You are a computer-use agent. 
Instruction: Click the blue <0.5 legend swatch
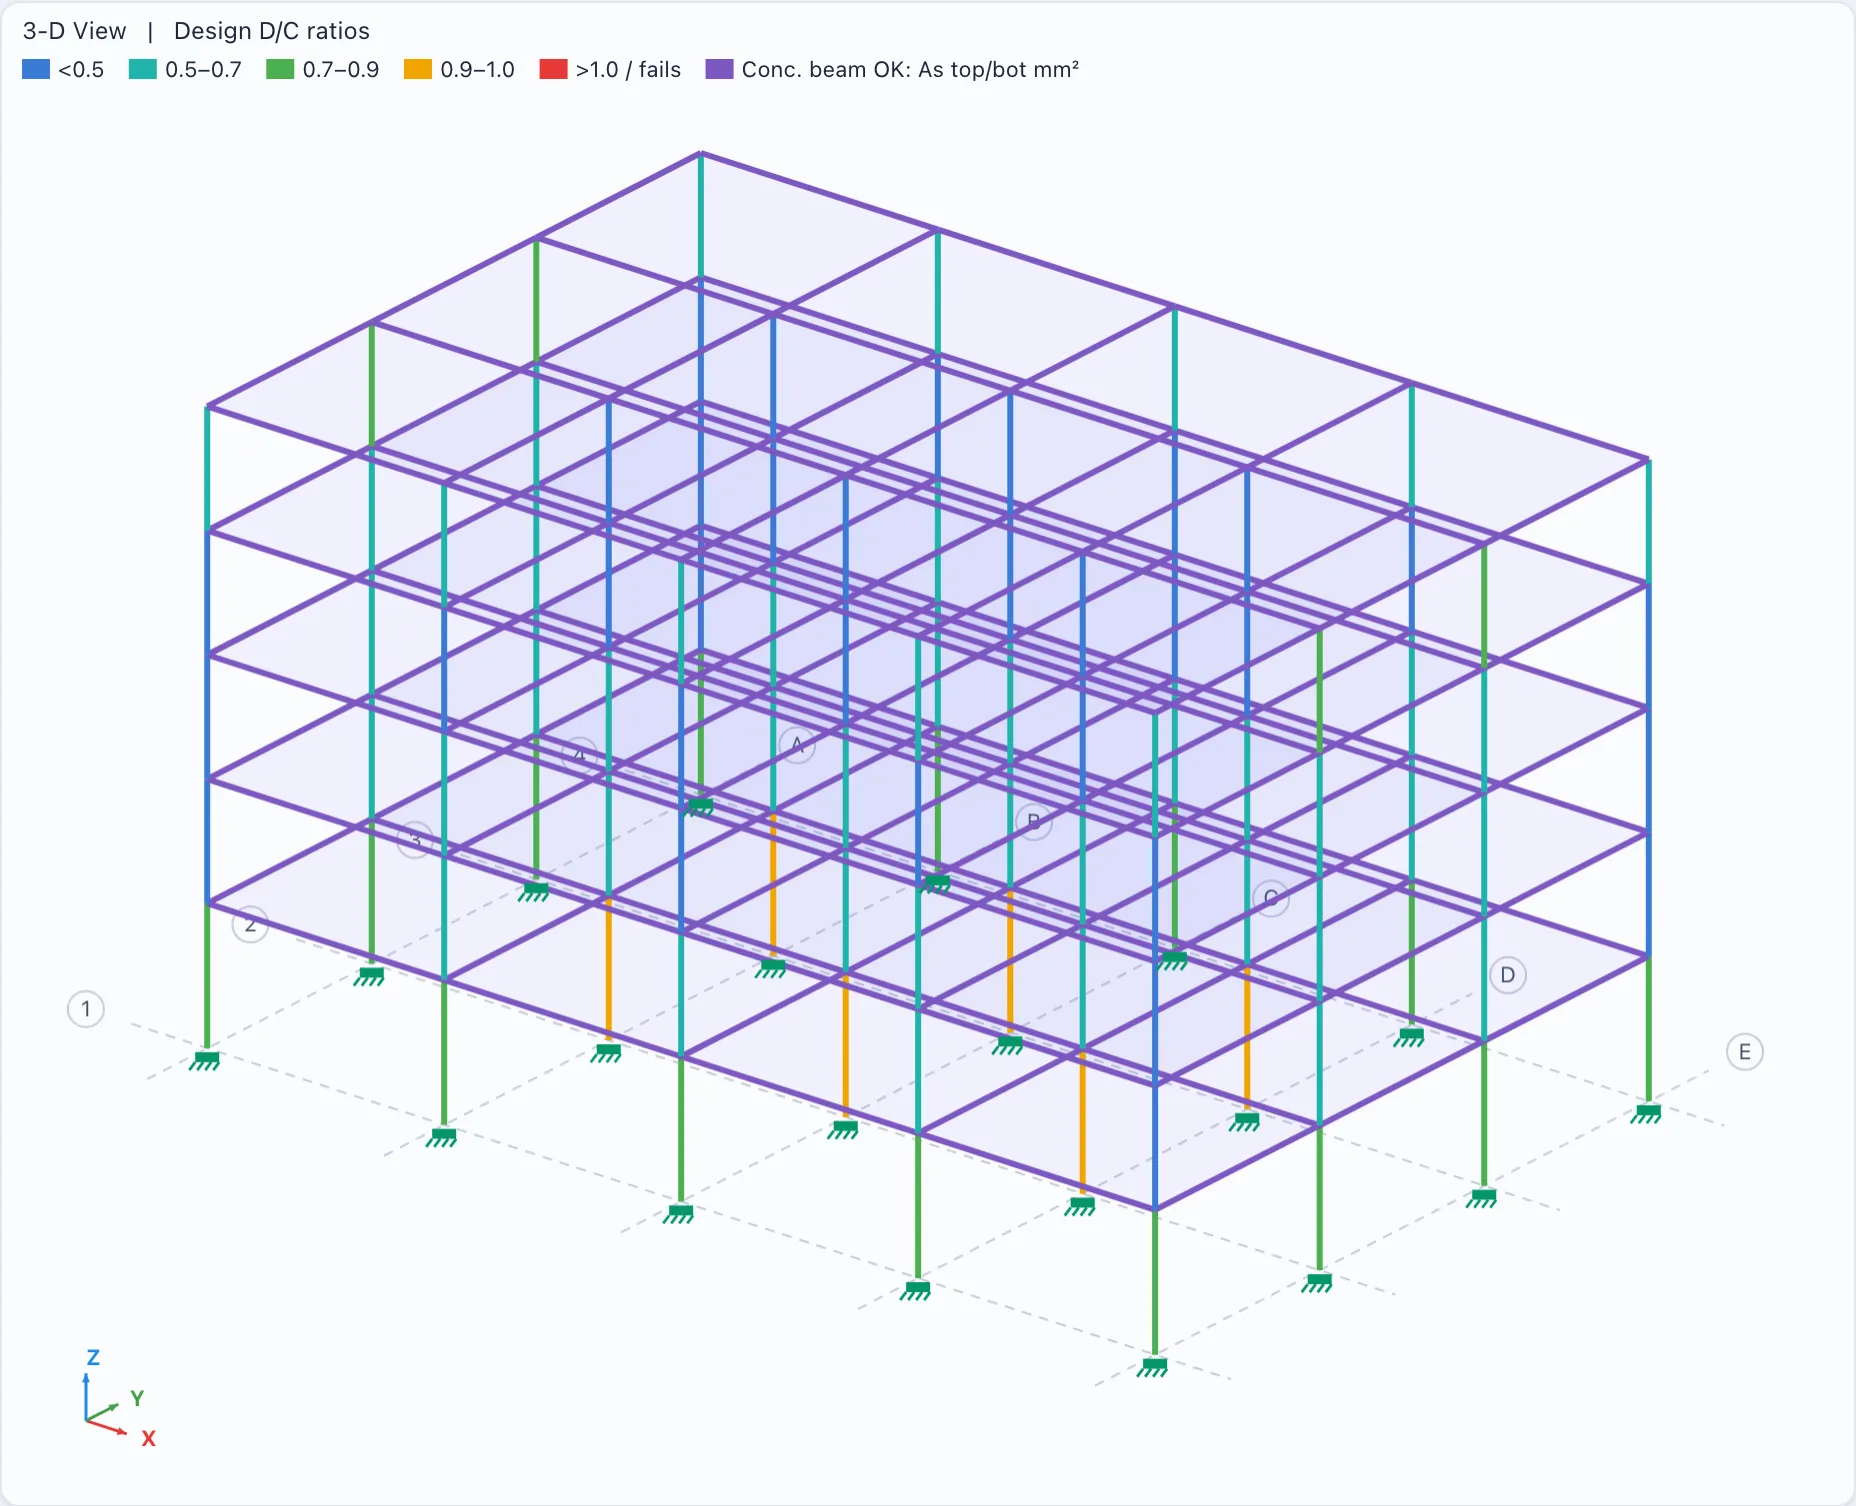tap(35, 69)
